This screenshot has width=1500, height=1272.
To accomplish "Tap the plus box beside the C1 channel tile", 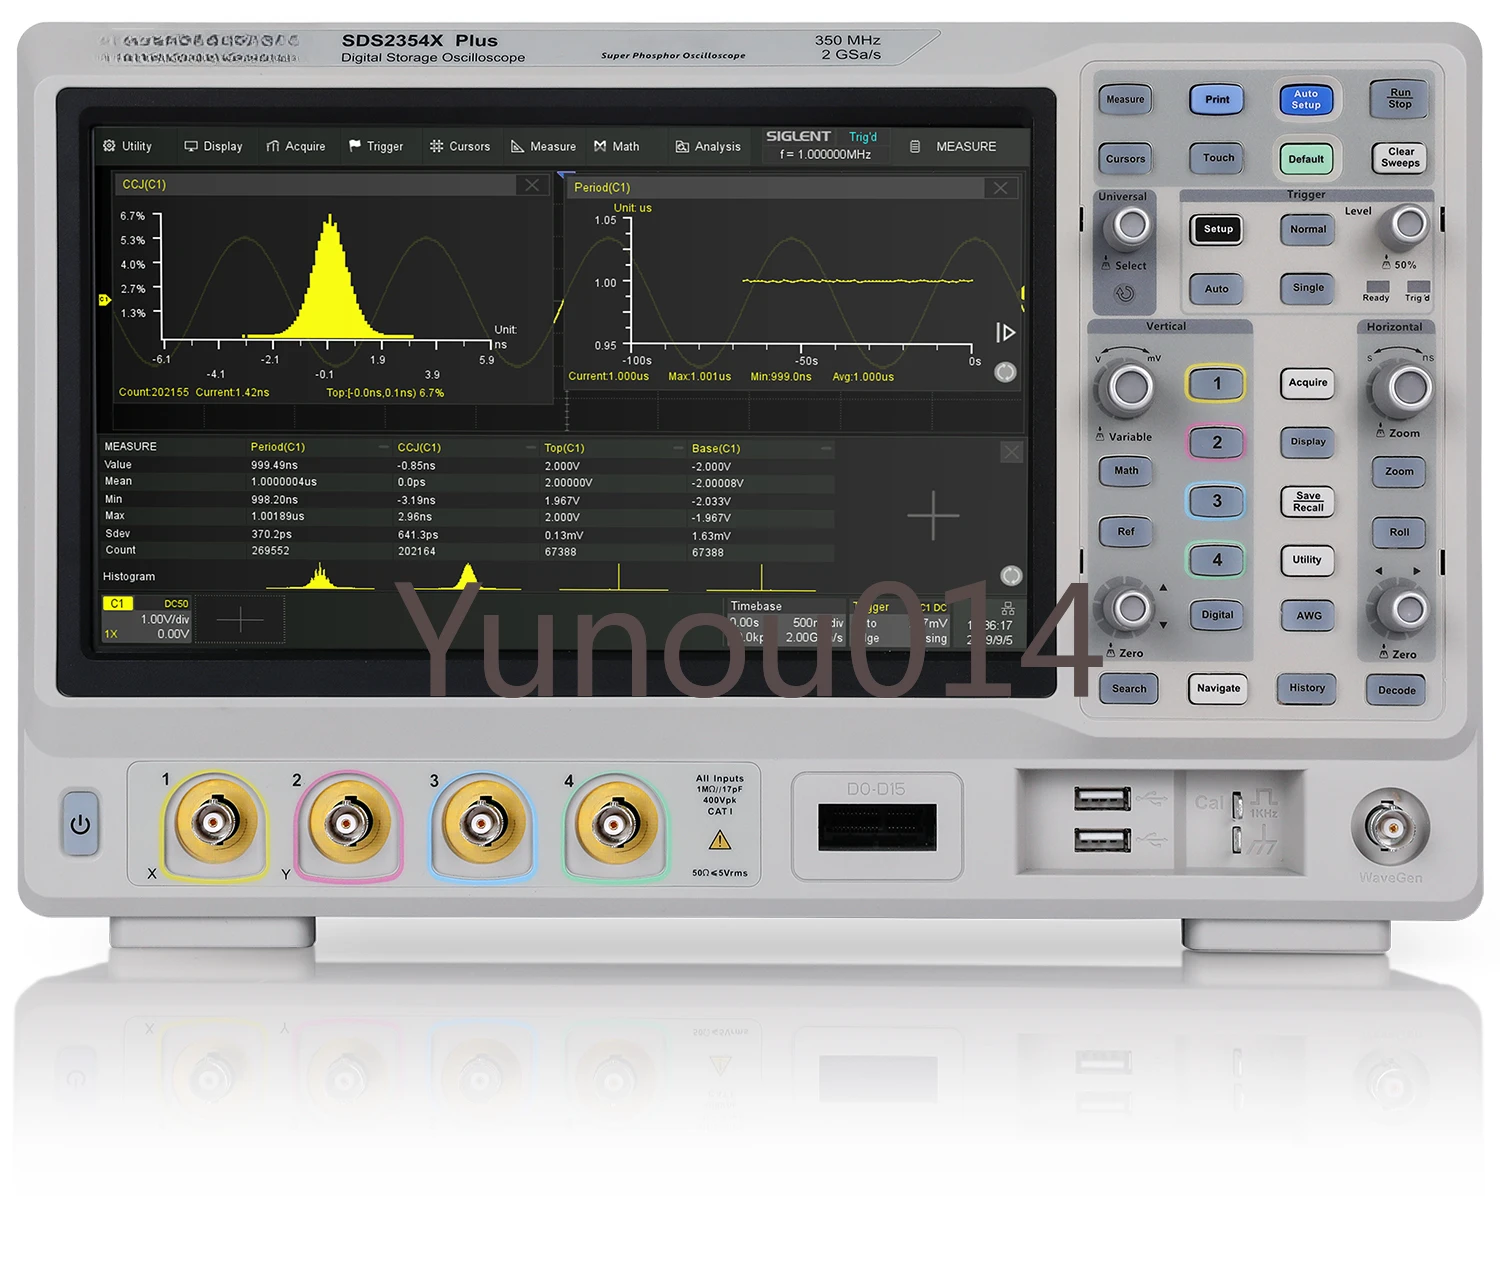I will (240, 620).
